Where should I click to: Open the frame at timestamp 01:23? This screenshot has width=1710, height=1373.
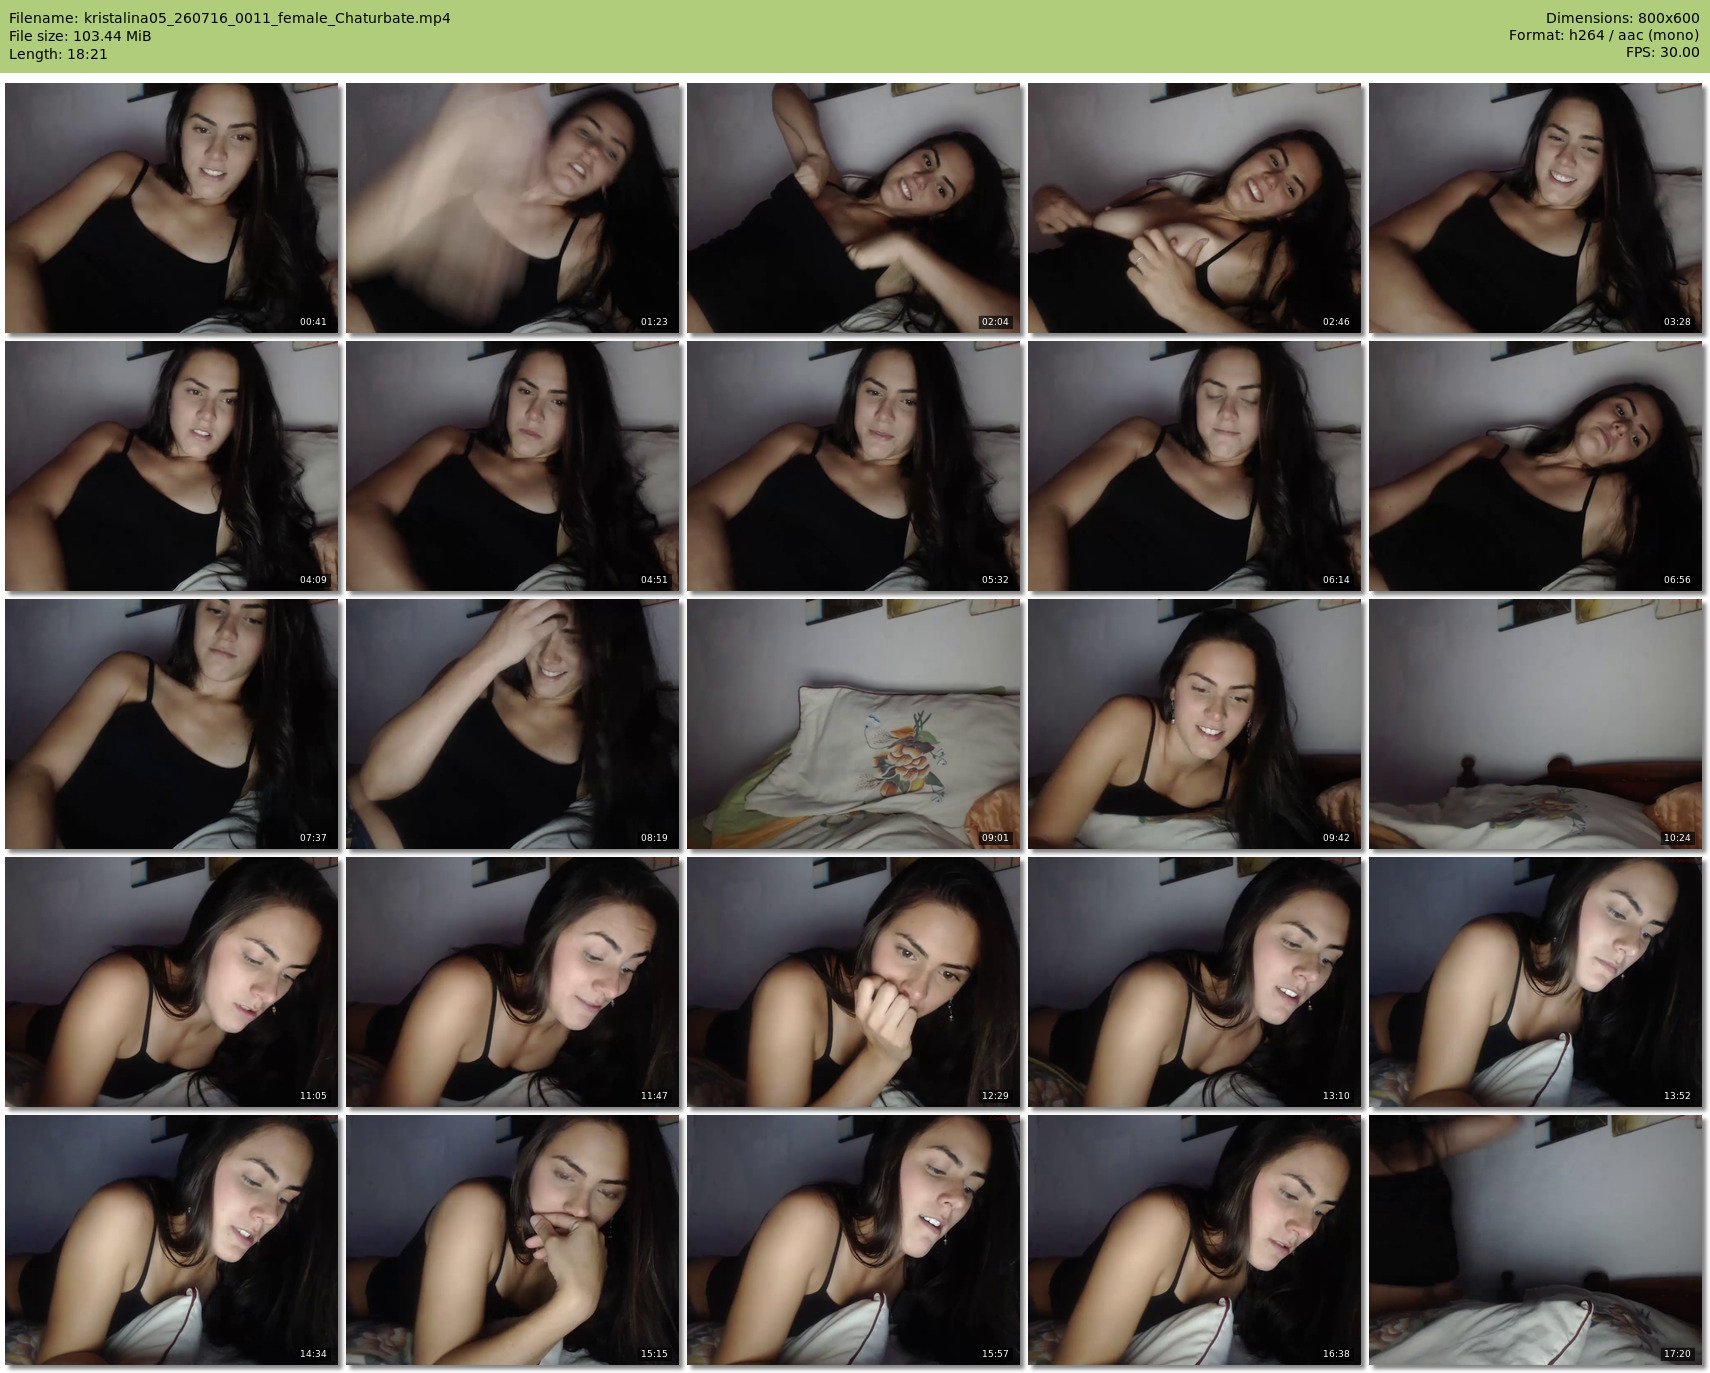pyautogui.click(x=513, y=208)
